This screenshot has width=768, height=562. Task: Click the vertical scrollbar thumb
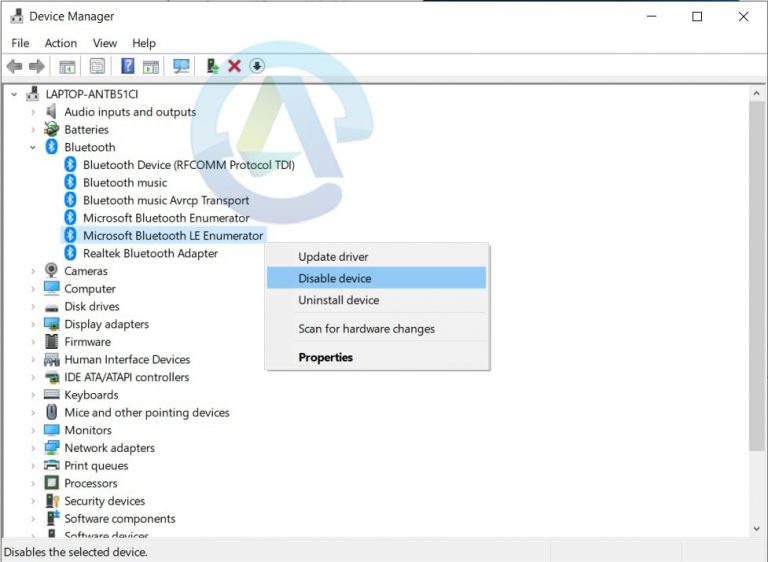coord(757,275)
